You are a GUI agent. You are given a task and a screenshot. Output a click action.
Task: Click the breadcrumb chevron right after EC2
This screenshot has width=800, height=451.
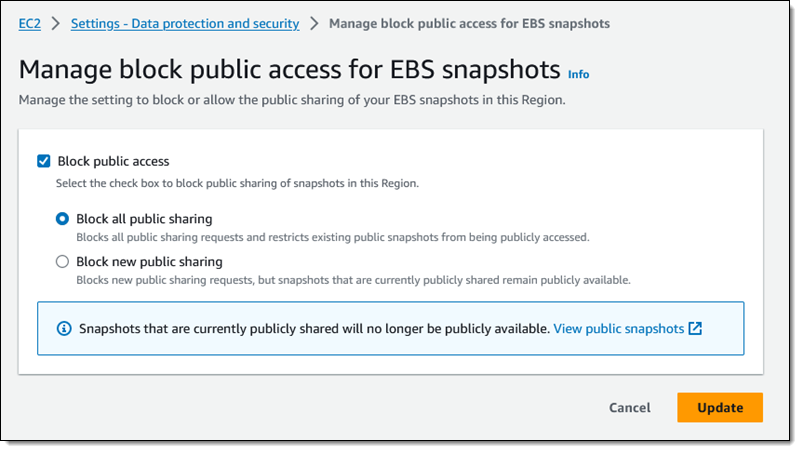56,23
